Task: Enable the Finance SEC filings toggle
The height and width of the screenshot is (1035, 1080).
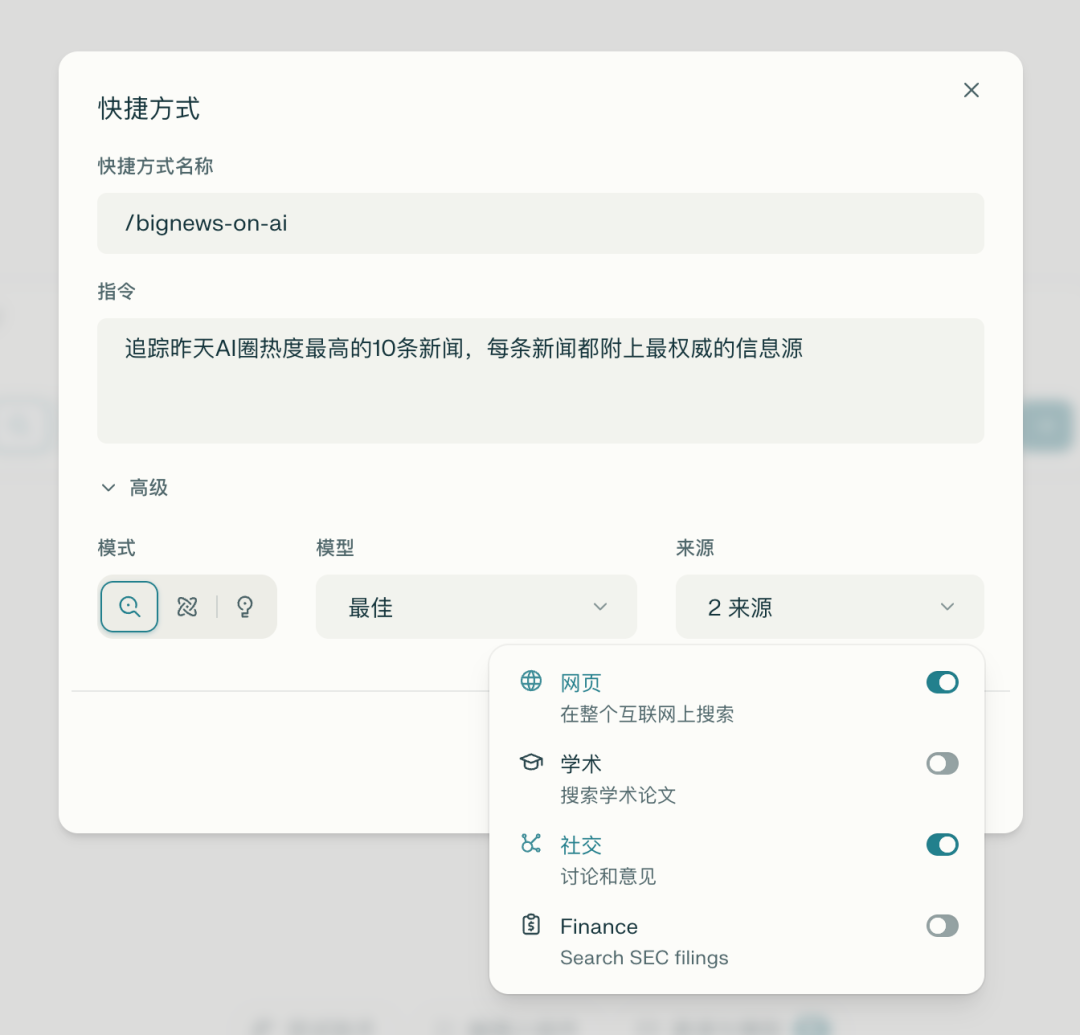Action: pos(941,926)
